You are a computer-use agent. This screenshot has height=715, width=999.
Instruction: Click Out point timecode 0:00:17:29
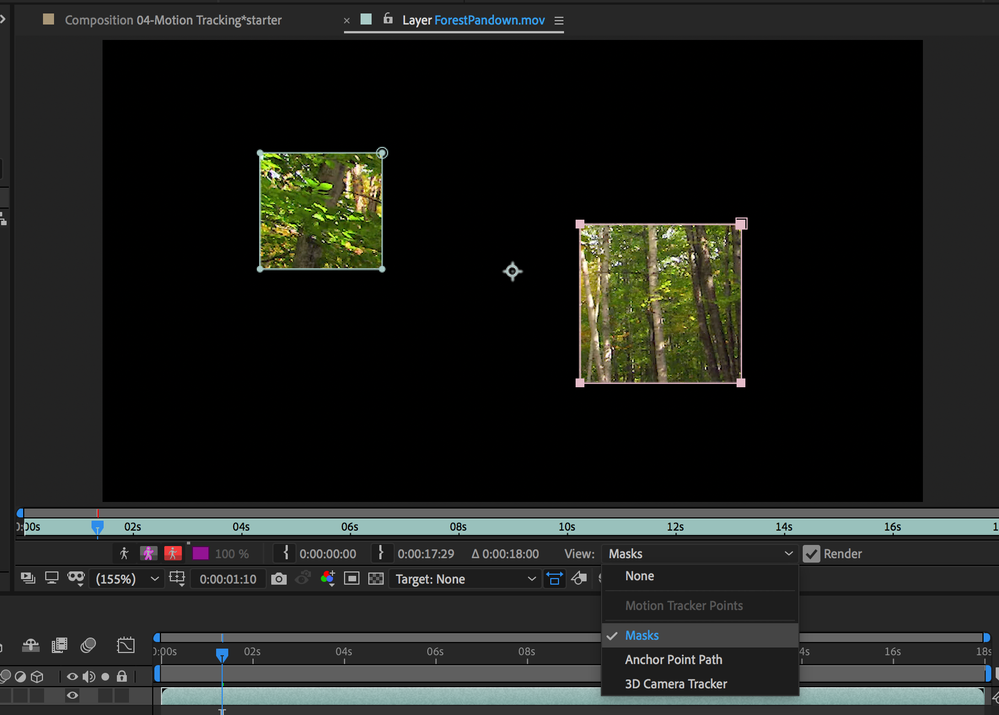click(x=426, y=554)
